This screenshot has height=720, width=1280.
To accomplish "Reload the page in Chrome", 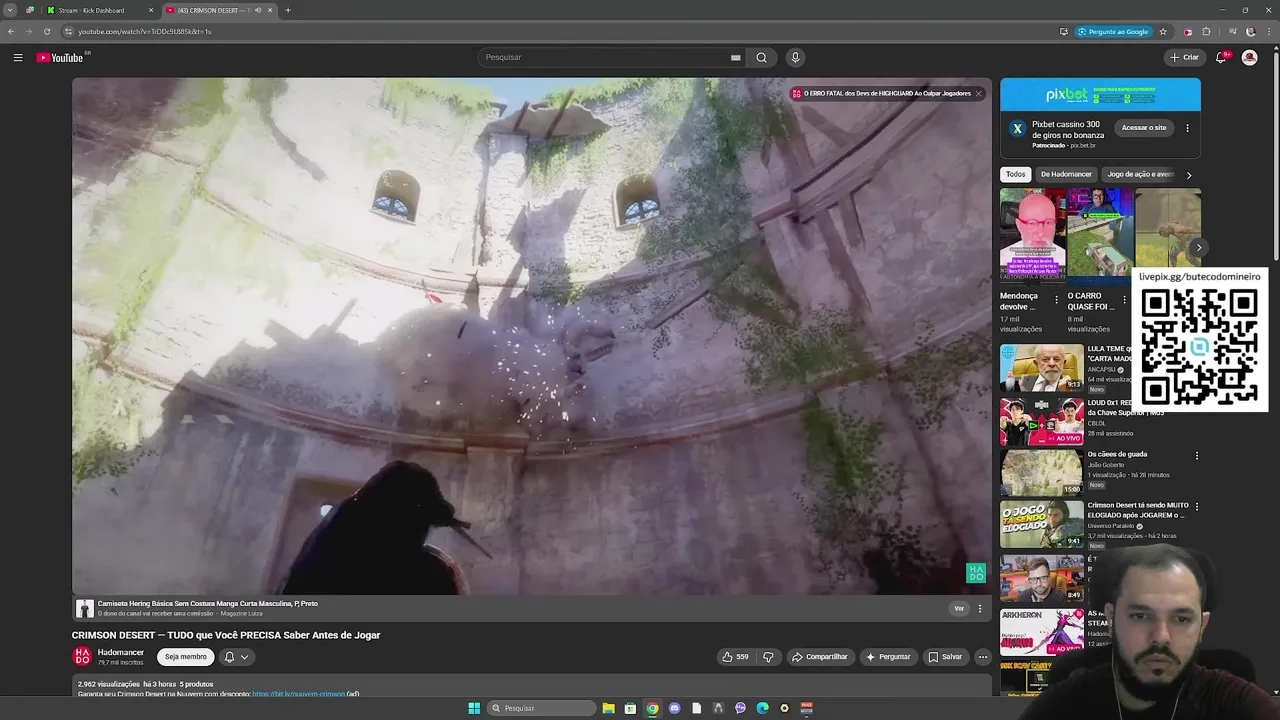I will [x=46, y=31].
